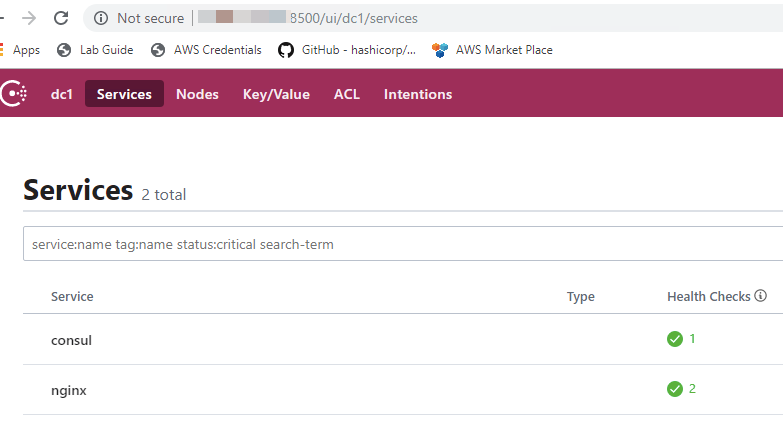
Task: Open the consul service row
Action: click(x=403, y=340)
